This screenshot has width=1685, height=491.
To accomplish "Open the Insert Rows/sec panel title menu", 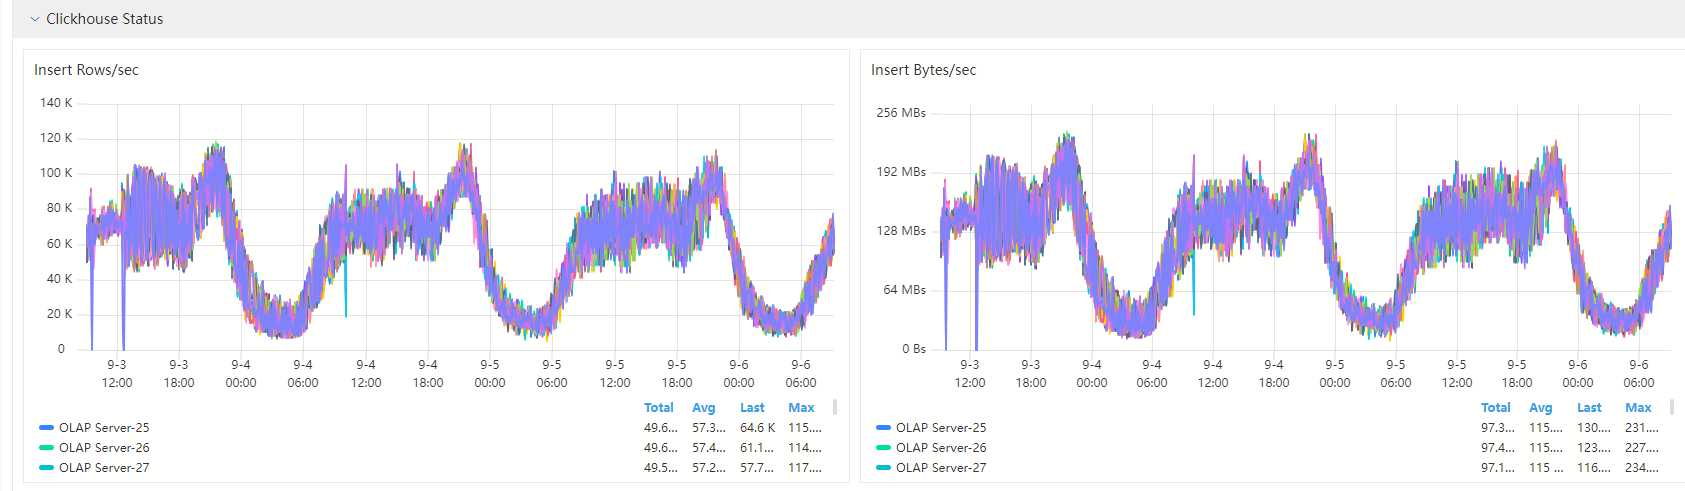I will [86, 70].
